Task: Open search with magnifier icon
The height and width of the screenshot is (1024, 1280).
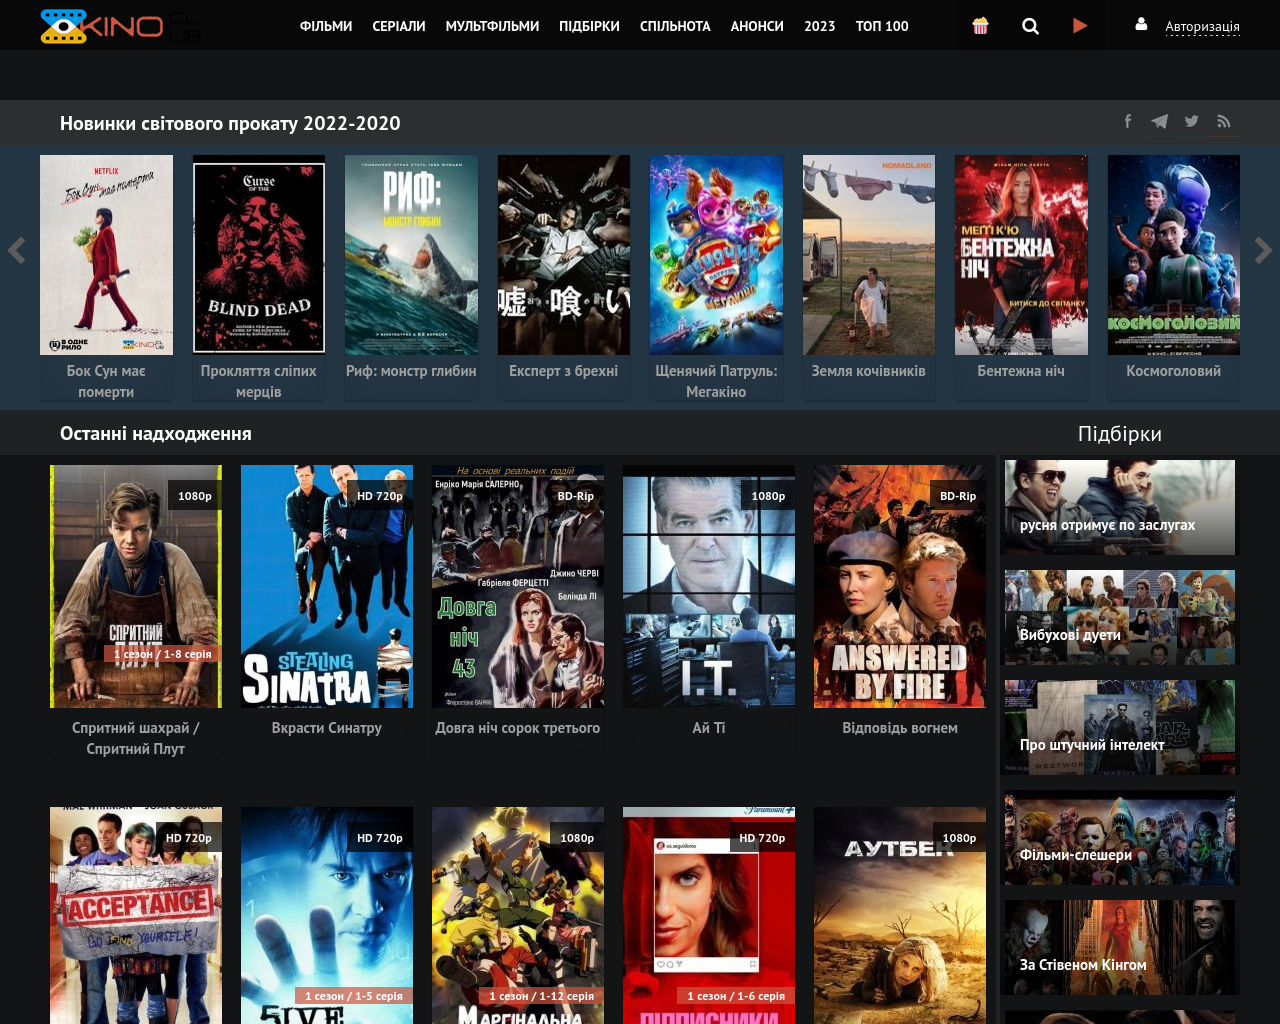Action: pyautogui.click(x=1030, y=26)
